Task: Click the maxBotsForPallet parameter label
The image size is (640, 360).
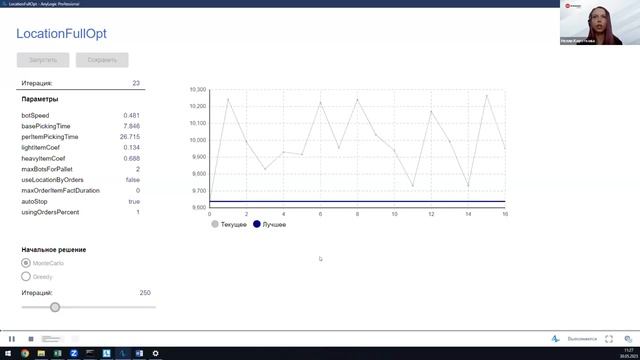Action: point(47,169)
